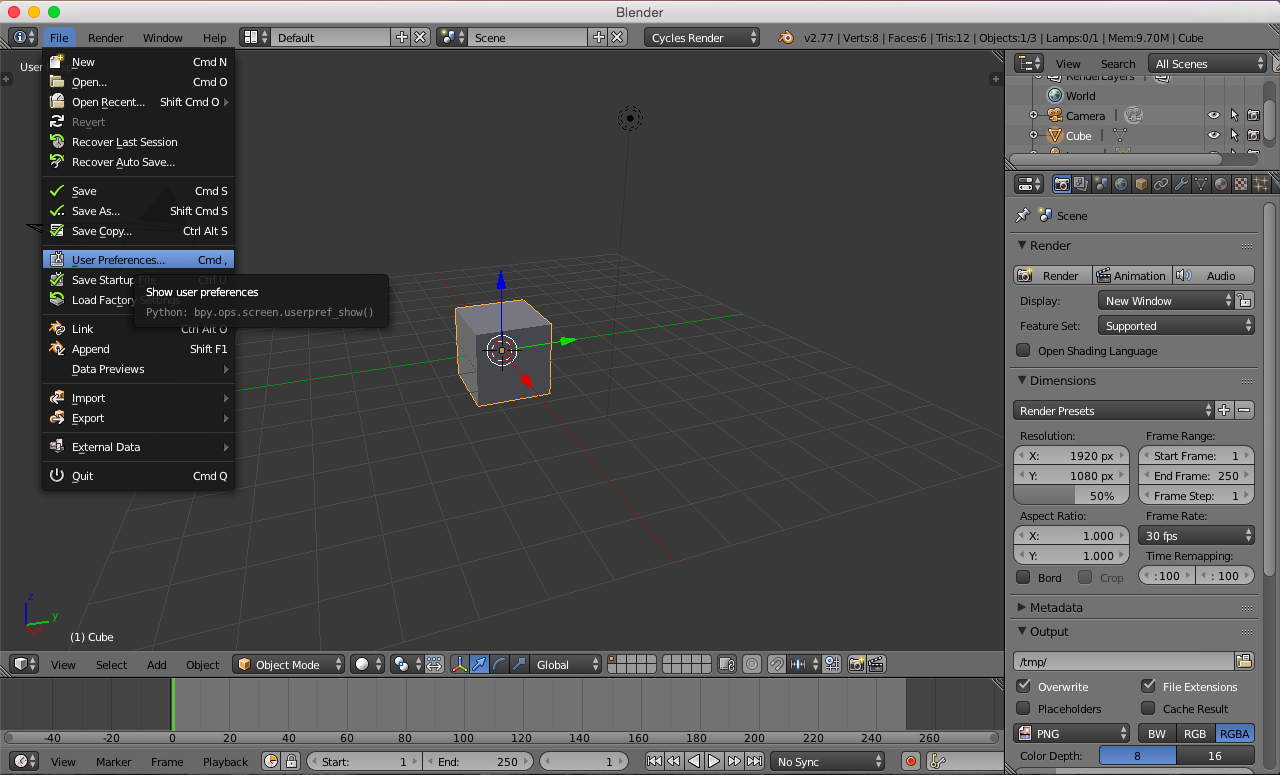Click the play animation button in timeline
This screenshot has height=775, width=1280.
click(714, 762)
